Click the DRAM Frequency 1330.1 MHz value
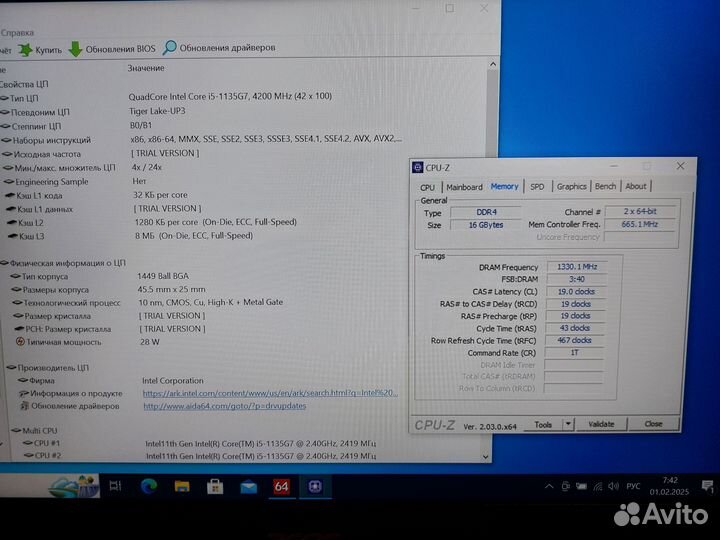This screenshot has width=720, height=540. (577, 267)
